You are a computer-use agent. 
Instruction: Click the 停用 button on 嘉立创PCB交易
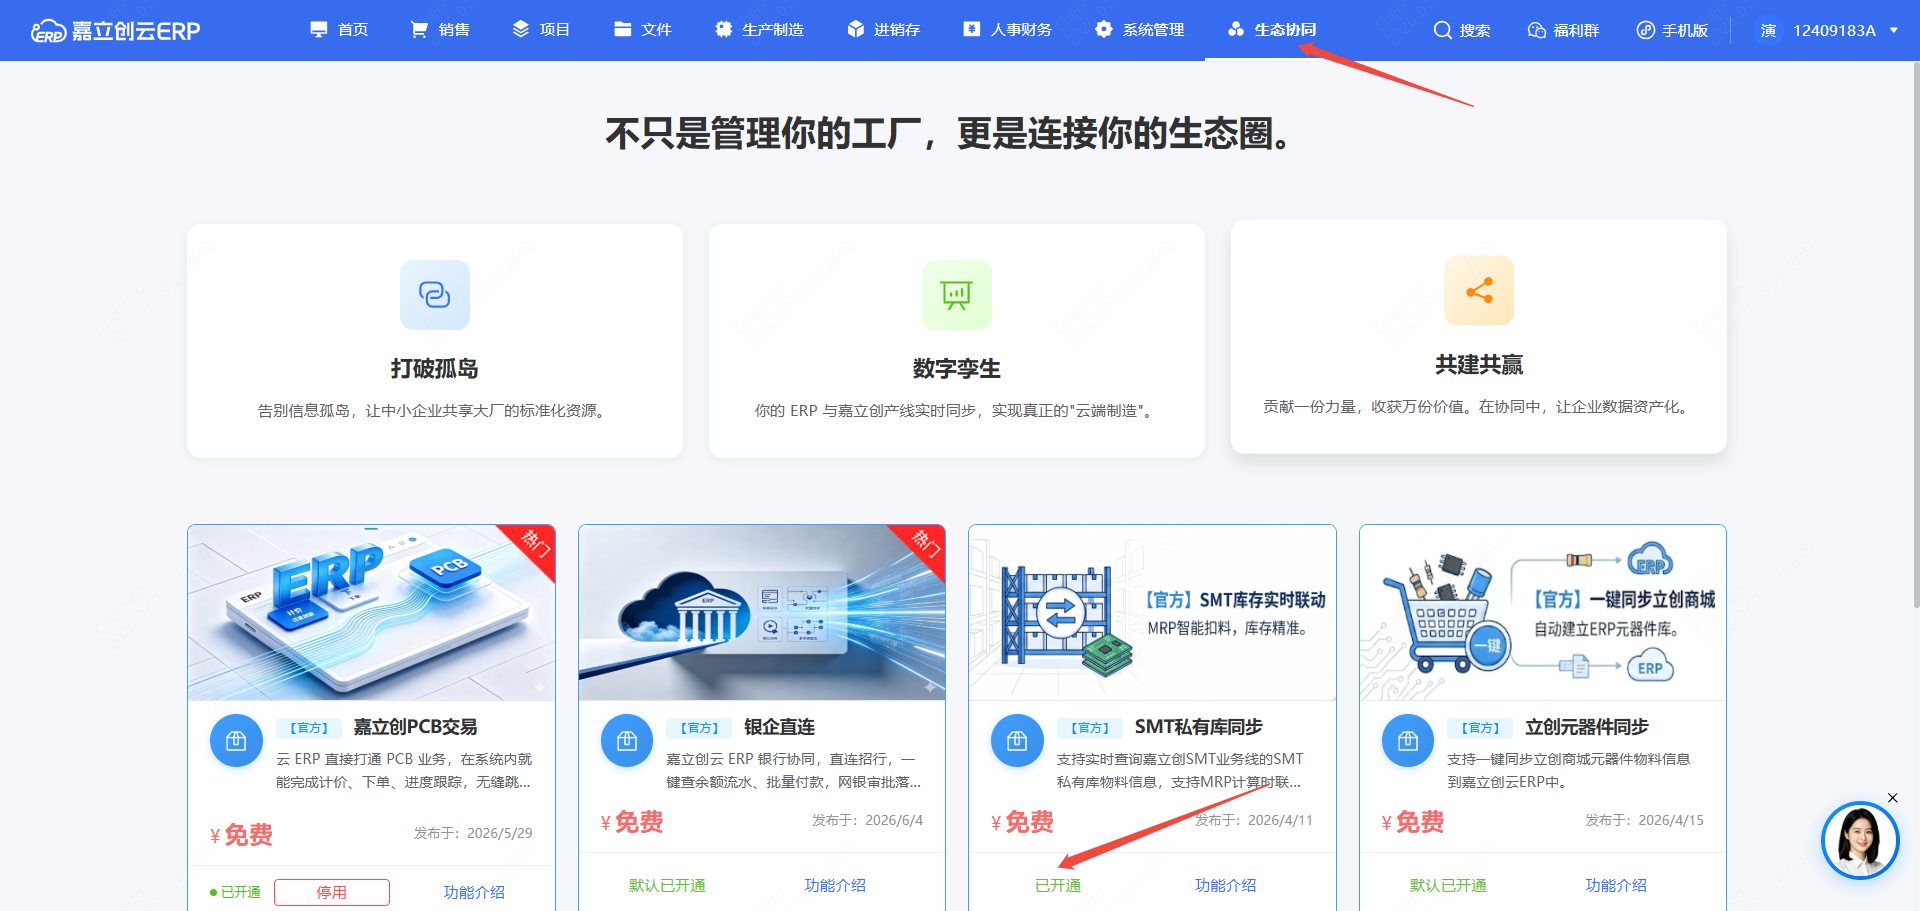[x=332, y=892]
